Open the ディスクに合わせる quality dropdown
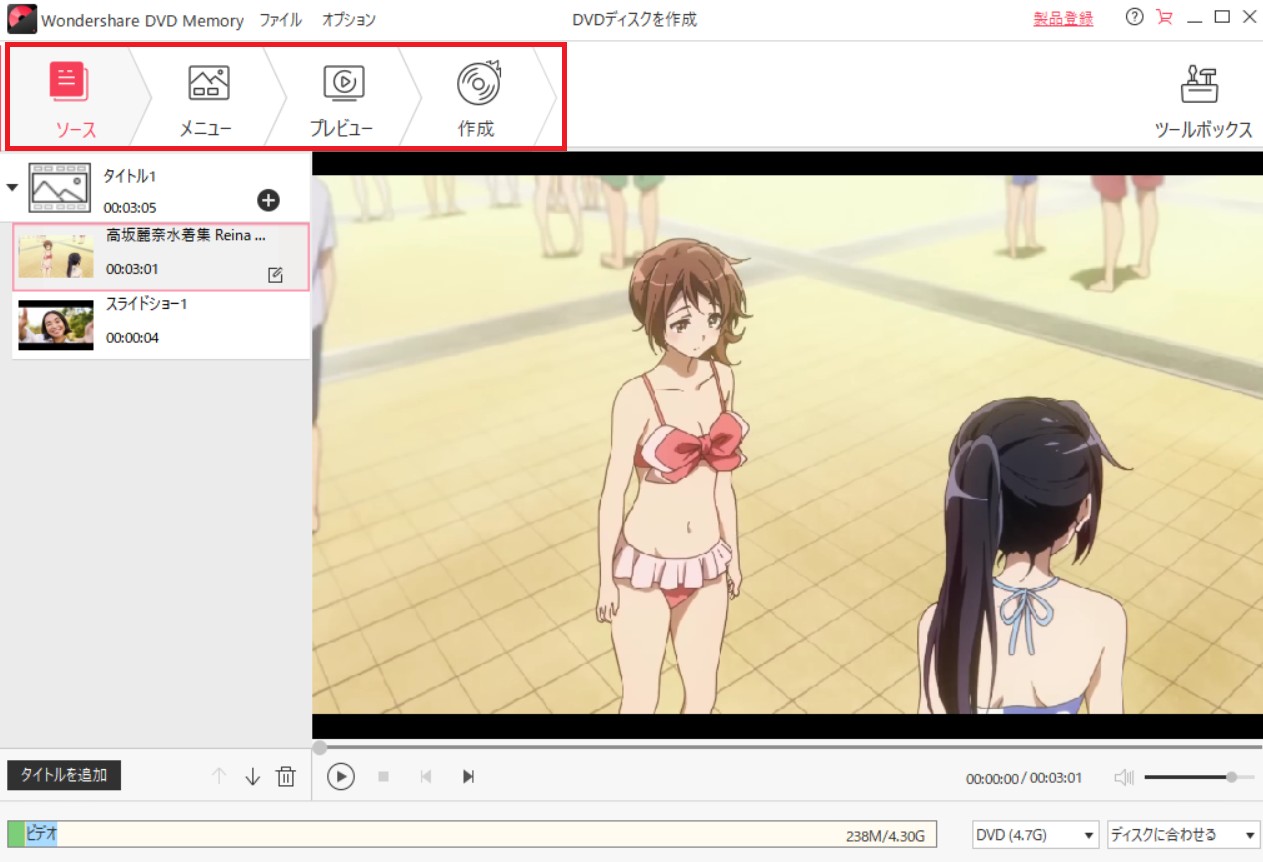1263x862 pixels. pyautogui.click(x=1183, y=835)
